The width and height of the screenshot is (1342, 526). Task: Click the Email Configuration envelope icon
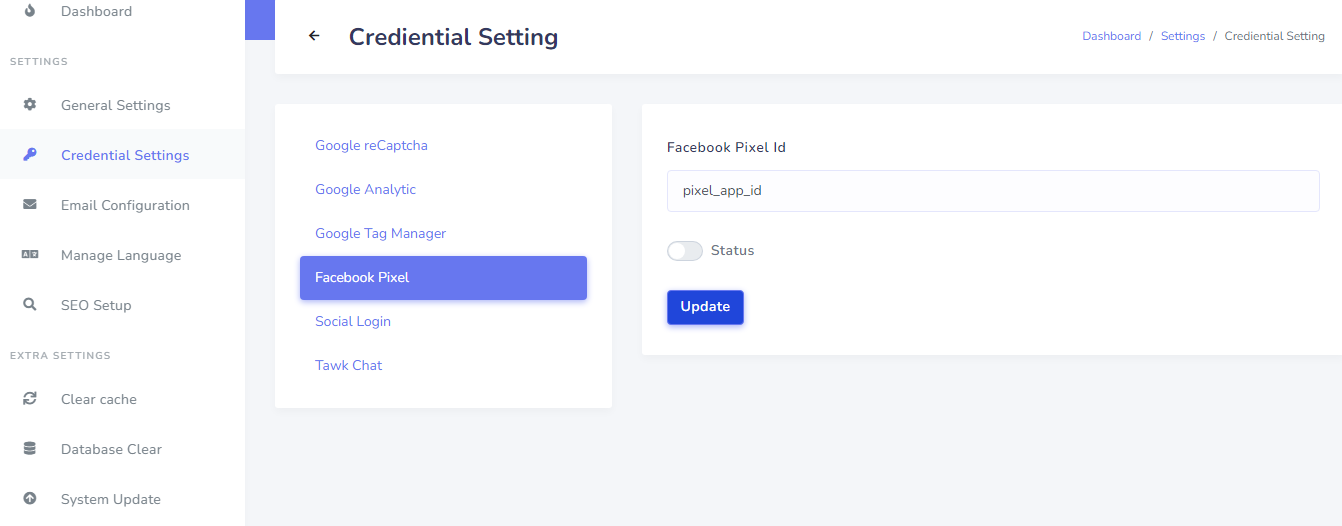29,204
